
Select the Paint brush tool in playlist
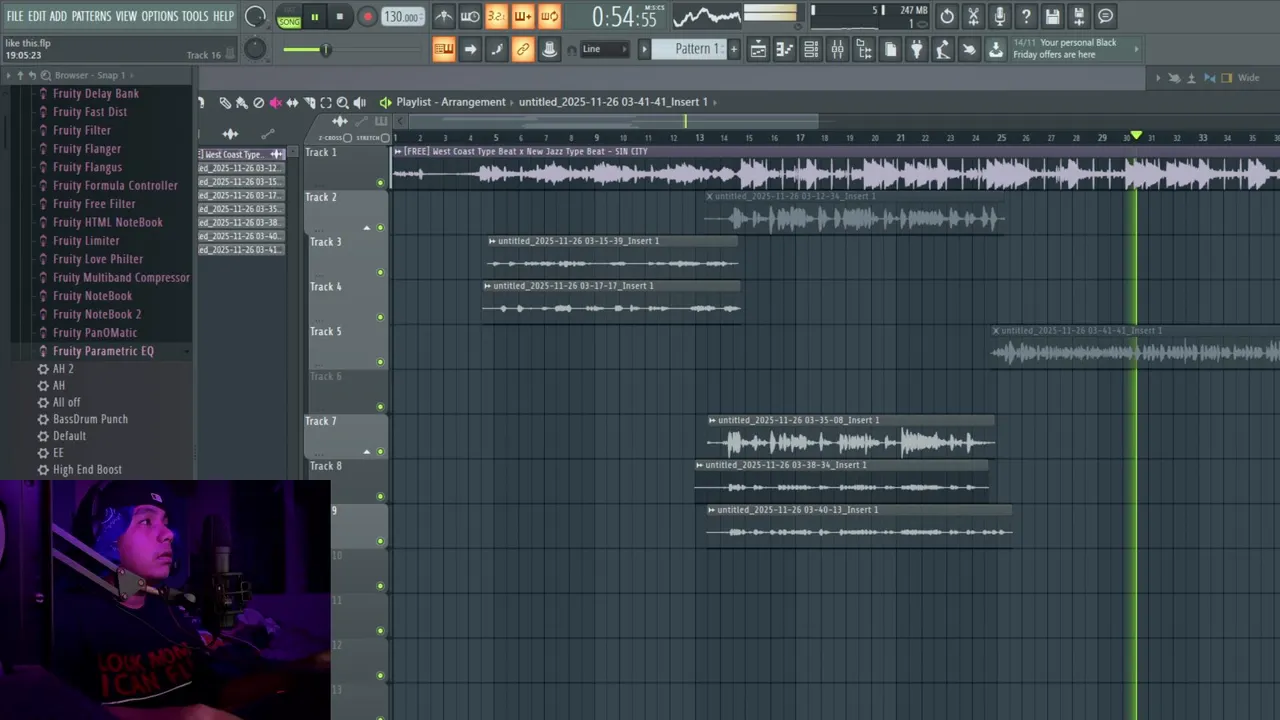(241, 102)
